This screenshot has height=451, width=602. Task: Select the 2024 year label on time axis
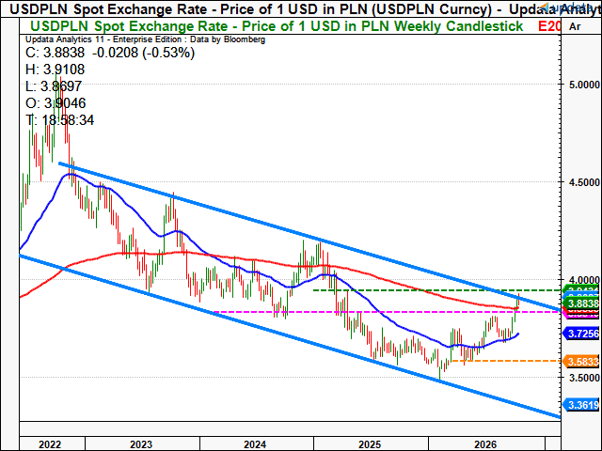point(255,444)
